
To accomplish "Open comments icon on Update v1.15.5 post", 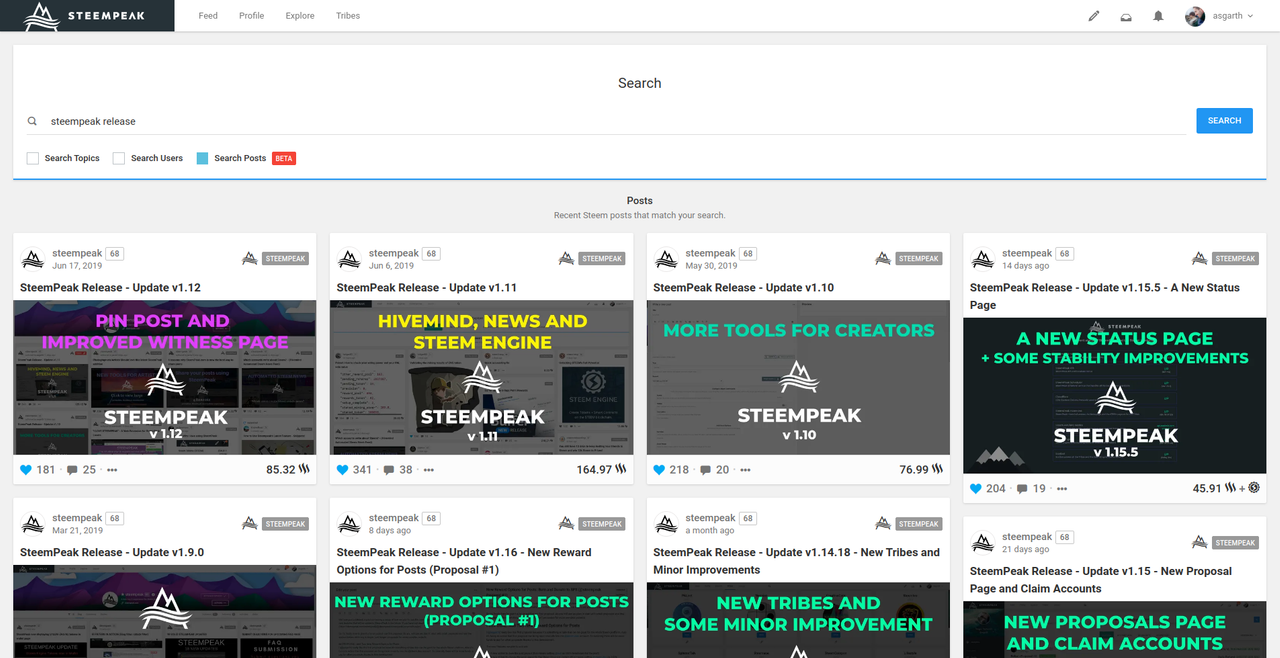I will point(1022,489).
